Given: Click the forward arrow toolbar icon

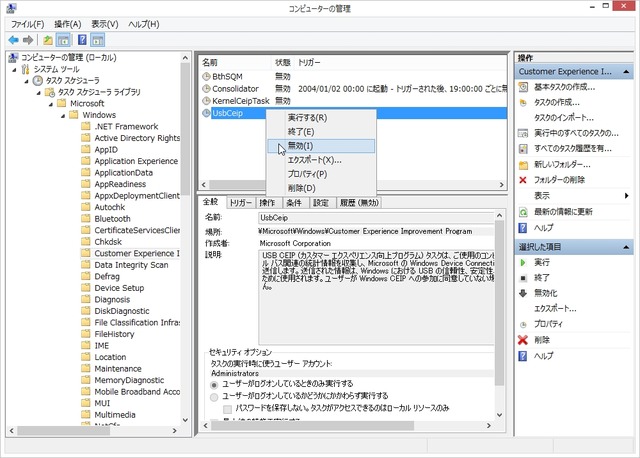Looking at the screenshot, I should coord(28,40).
